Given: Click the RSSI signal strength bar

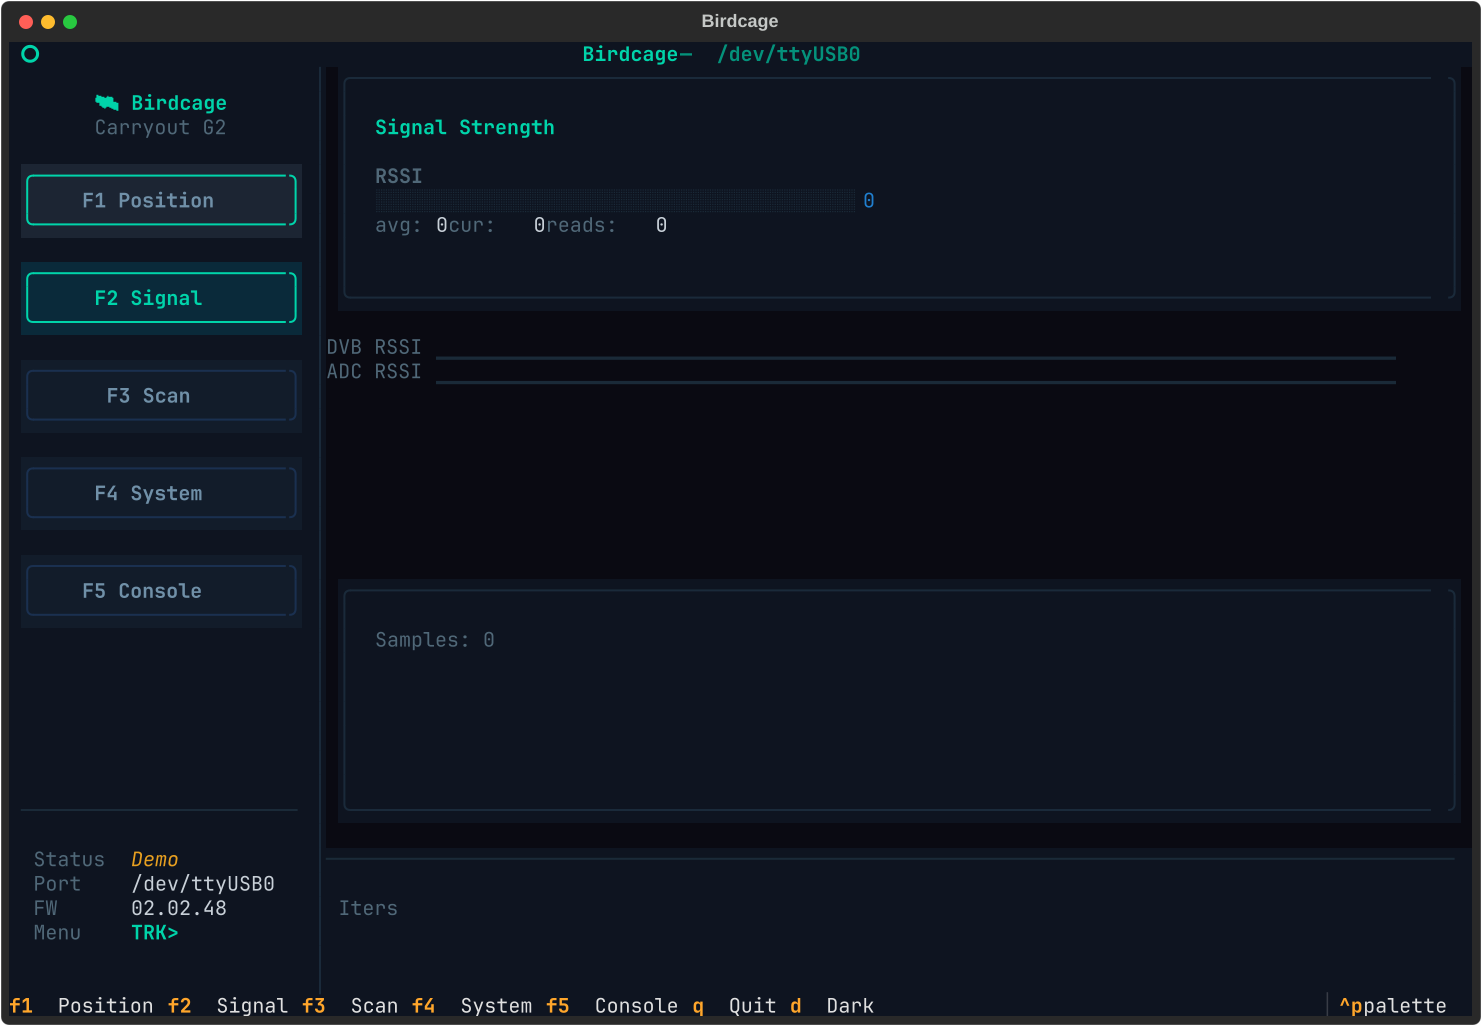Looking at the screenshot, I should click(614, 201).
